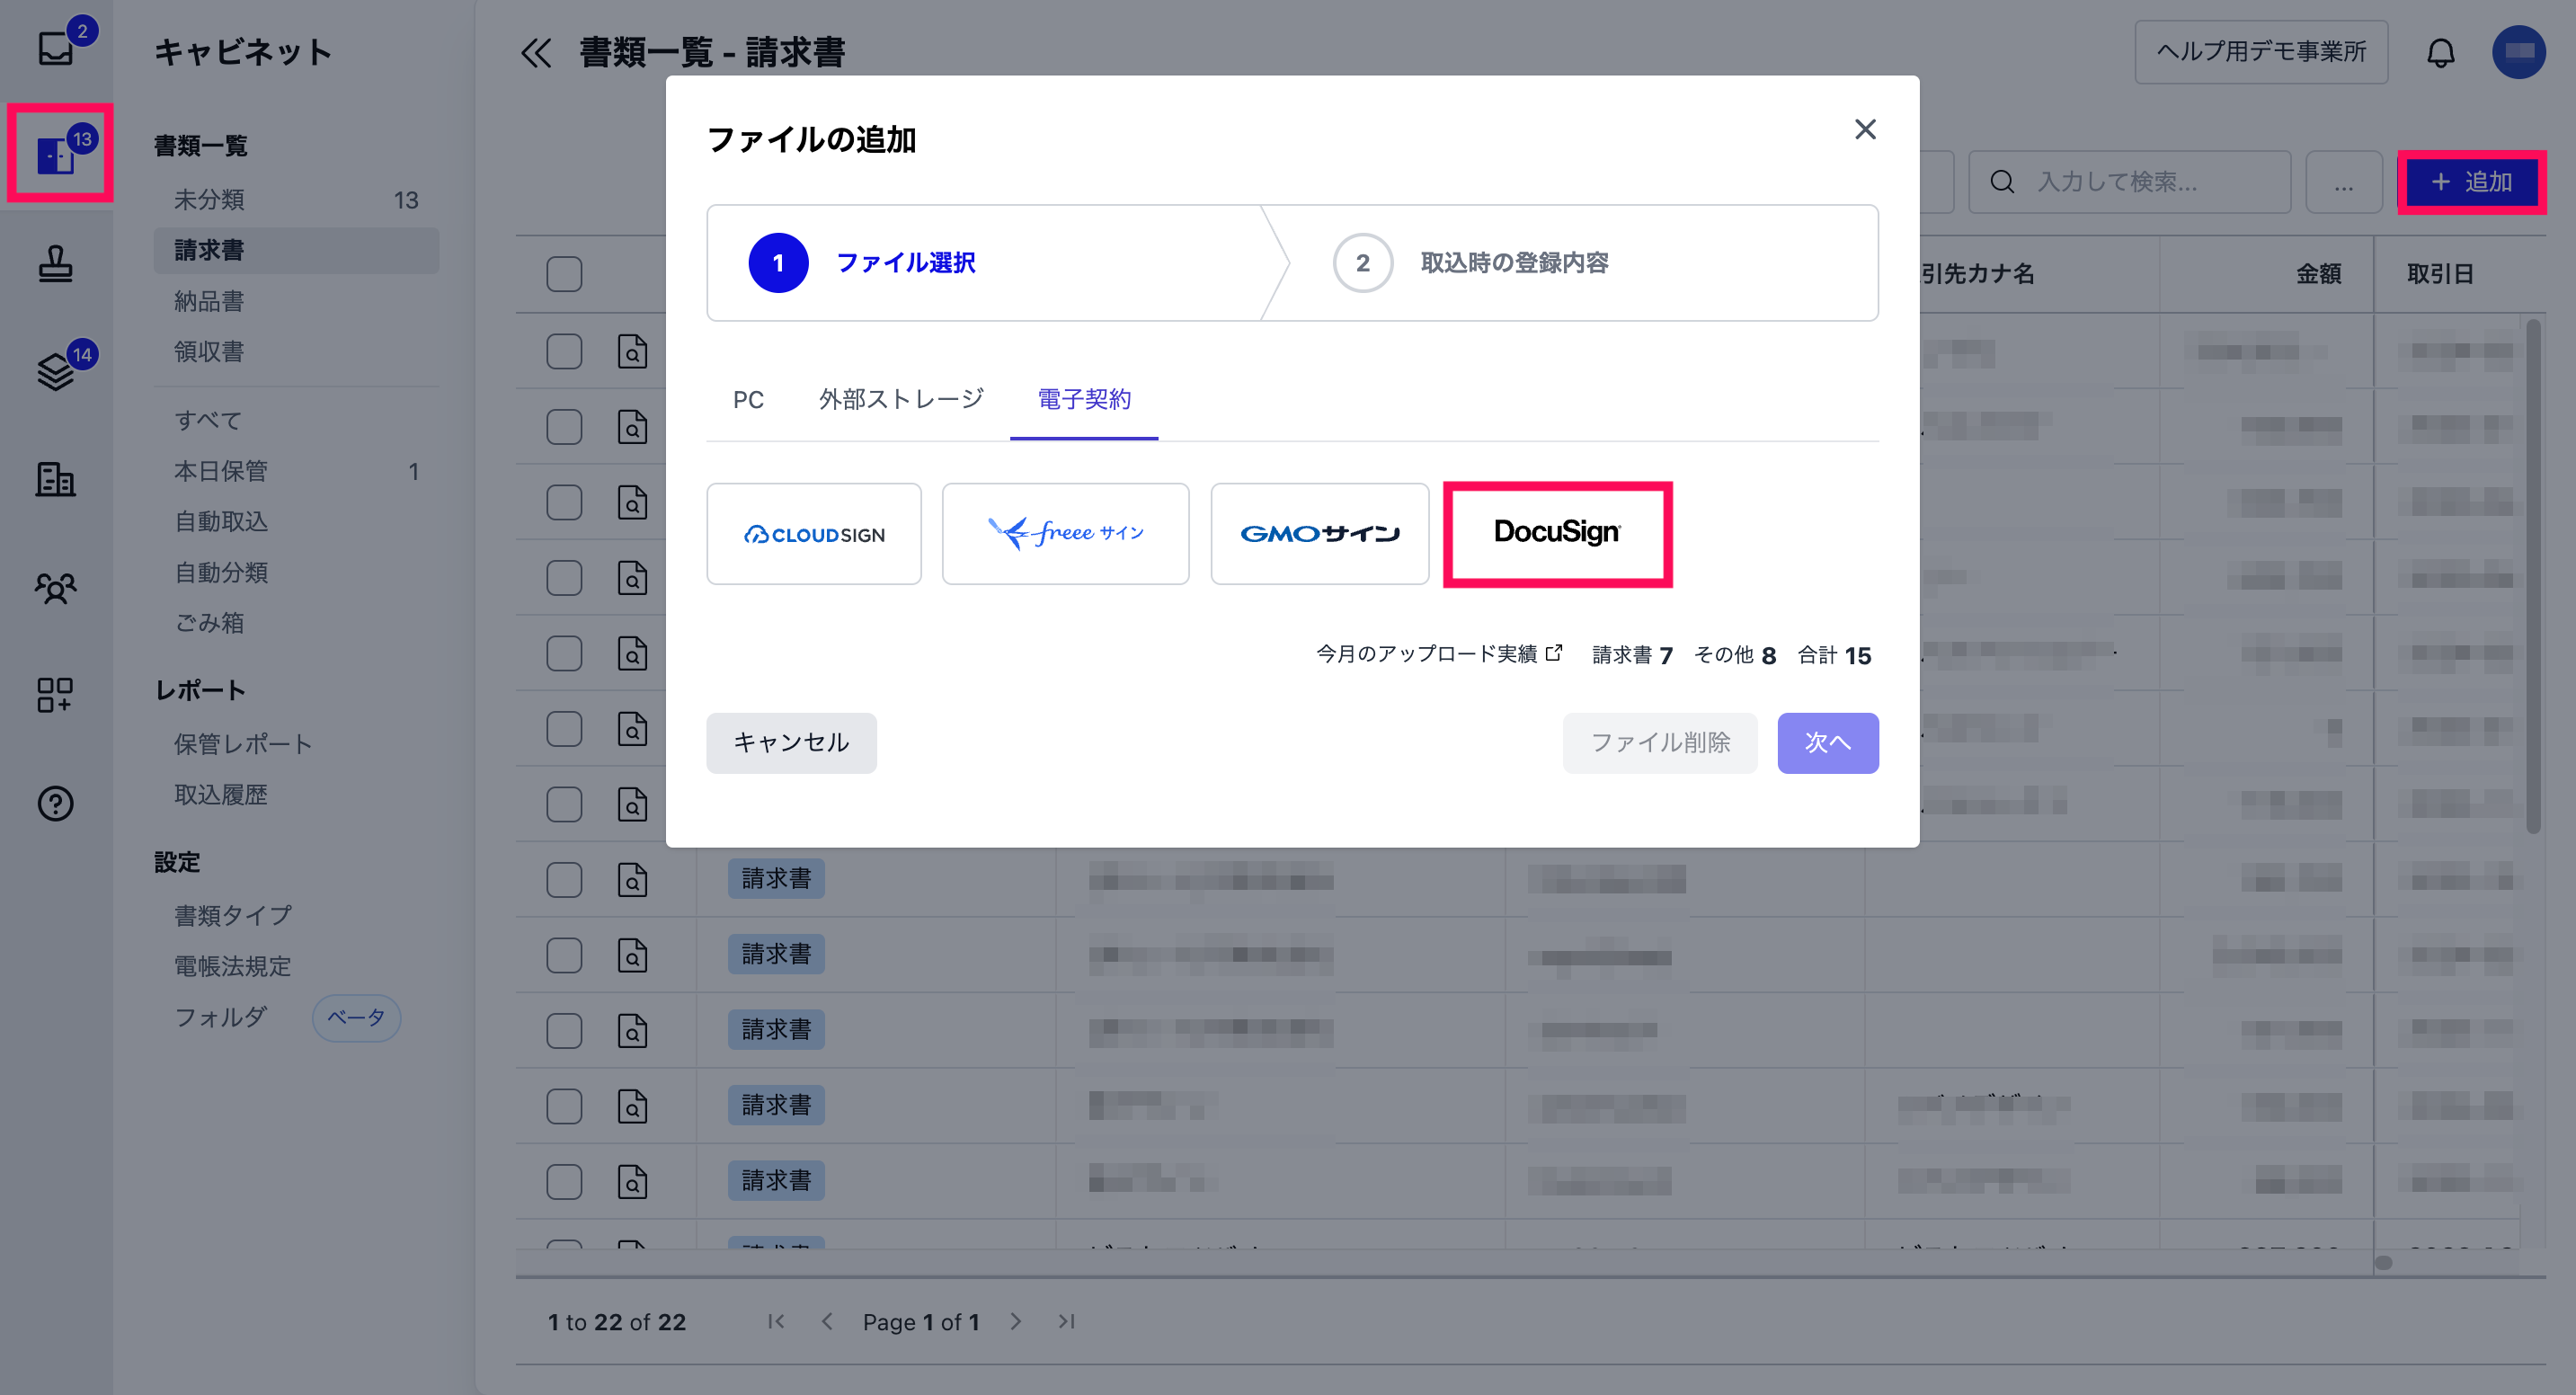
Task: Collapse sidebar with double chevron icon
Action: coord(536,53)
